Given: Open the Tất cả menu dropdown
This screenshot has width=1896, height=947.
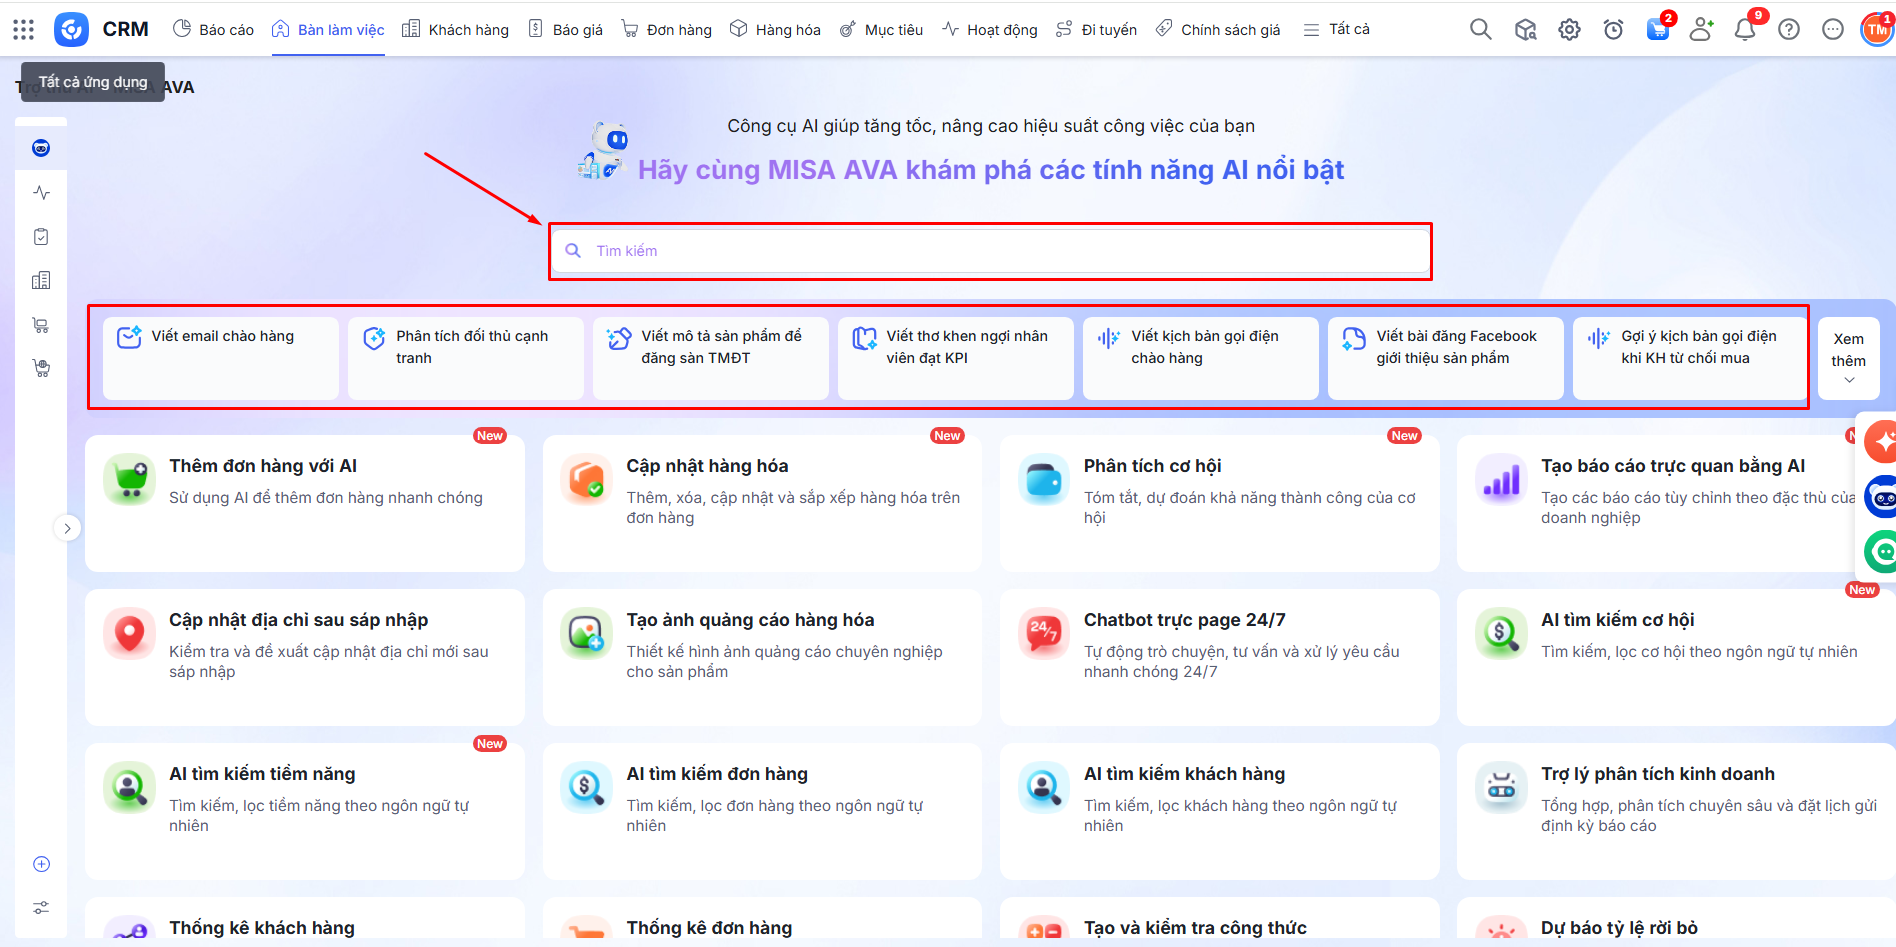Looking at the screenshot, I should coord(1337,30).
